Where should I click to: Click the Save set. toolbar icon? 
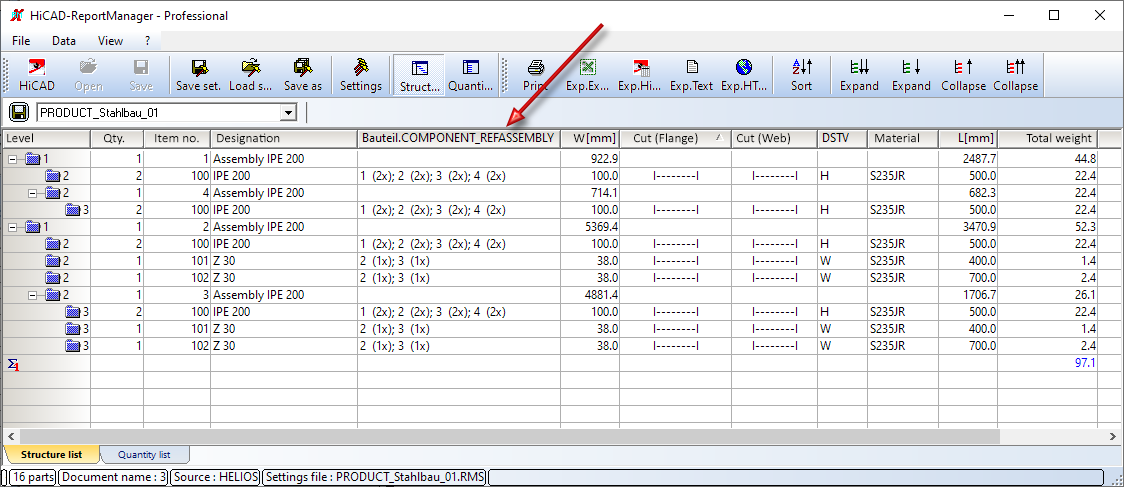pyautogui.click(x=199, y=75)
